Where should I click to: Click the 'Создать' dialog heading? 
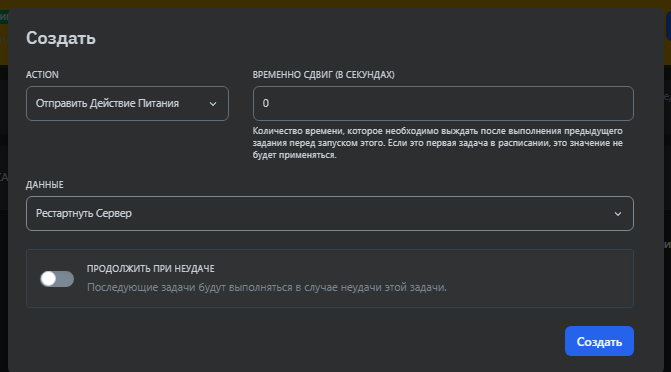(x=61, y=38)
